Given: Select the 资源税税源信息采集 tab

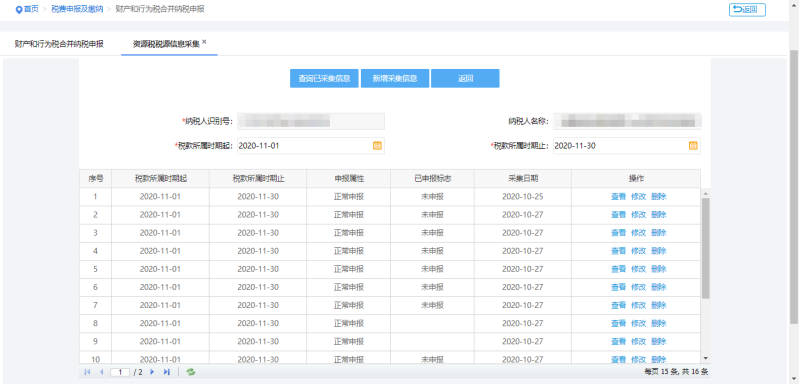Looking at the screenshot, I should click(x=166, y=44).
